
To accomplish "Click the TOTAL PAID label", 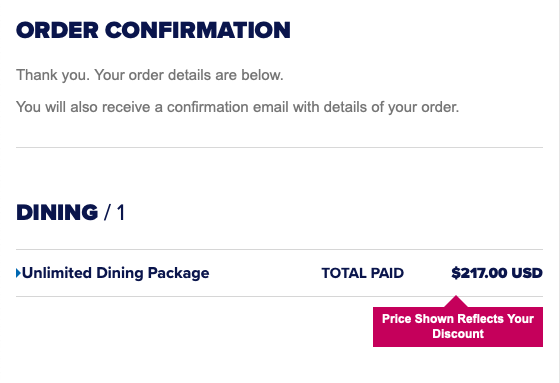I will [362, 273].
